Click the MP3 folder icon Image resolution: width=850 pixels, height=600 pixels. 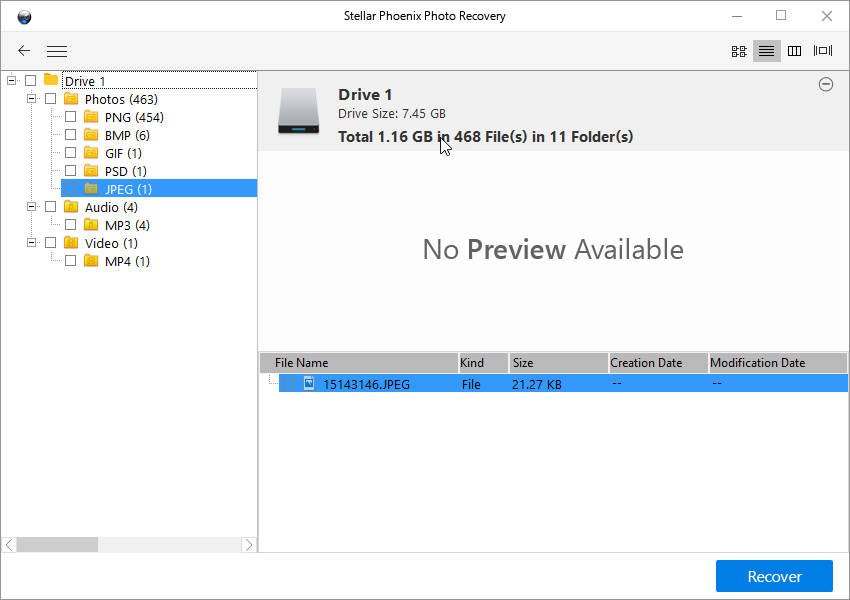tap(91, 224)
